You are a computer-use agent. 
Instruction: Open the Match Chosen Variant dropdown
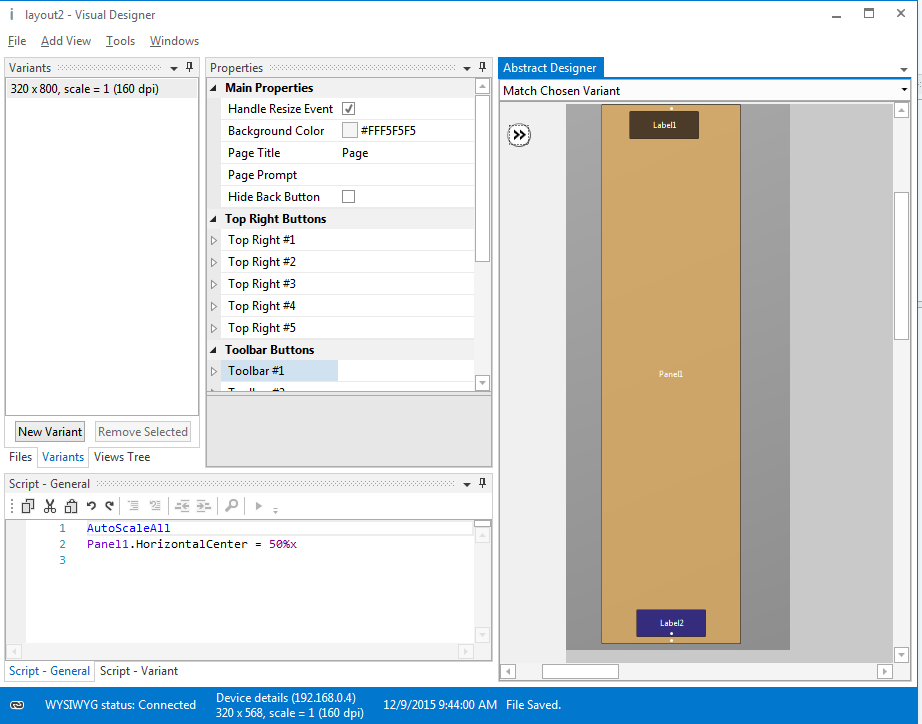pyautogui.click(x=903, y=90)
